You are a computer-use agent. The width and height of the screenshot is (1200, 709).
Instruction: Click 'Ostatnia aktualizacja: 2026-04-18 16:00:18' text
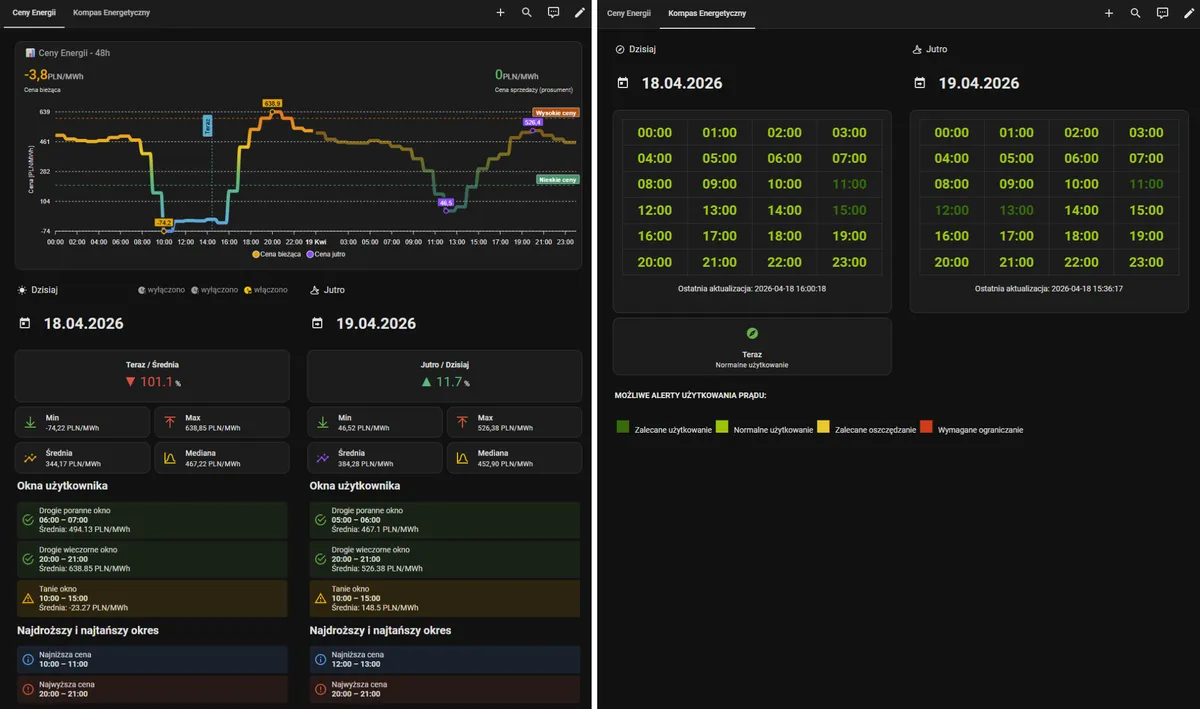(752, 288)
